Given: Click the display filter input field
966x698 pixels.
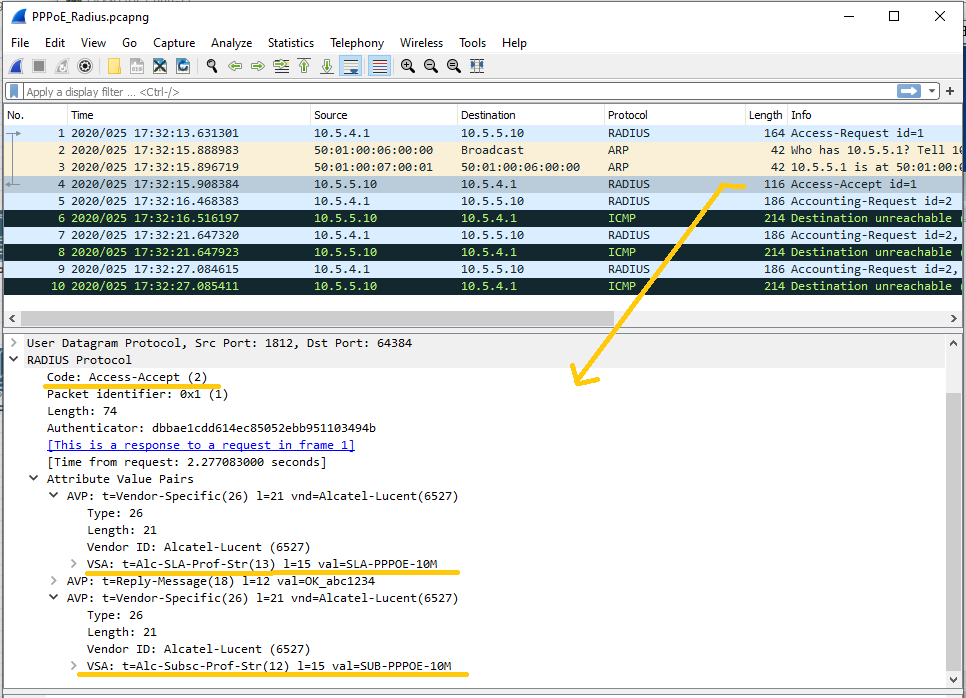Looking at the screenshot, I should pyautogui.click(x=300, y=90).
